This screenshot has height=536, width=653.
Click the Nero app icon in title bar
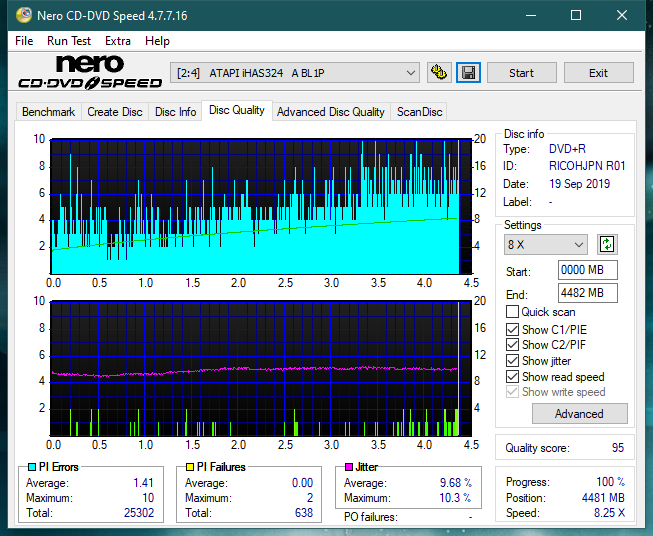click(24, 15)
